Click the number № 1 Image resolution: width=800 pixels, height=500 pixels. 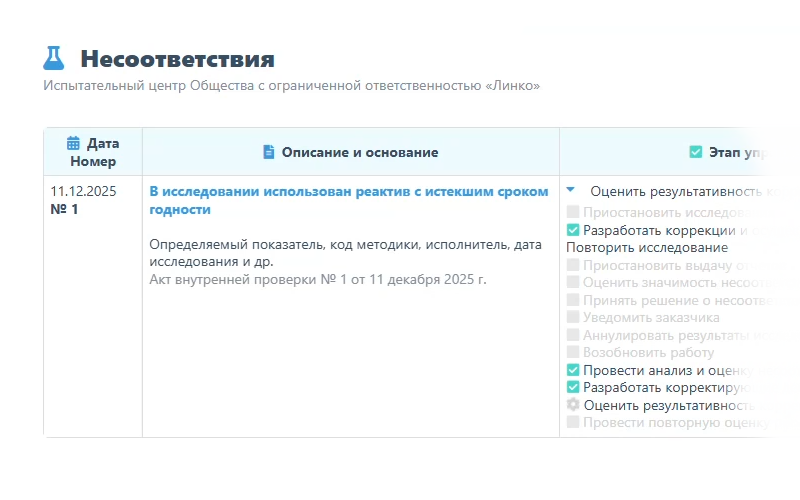(64, 209)
